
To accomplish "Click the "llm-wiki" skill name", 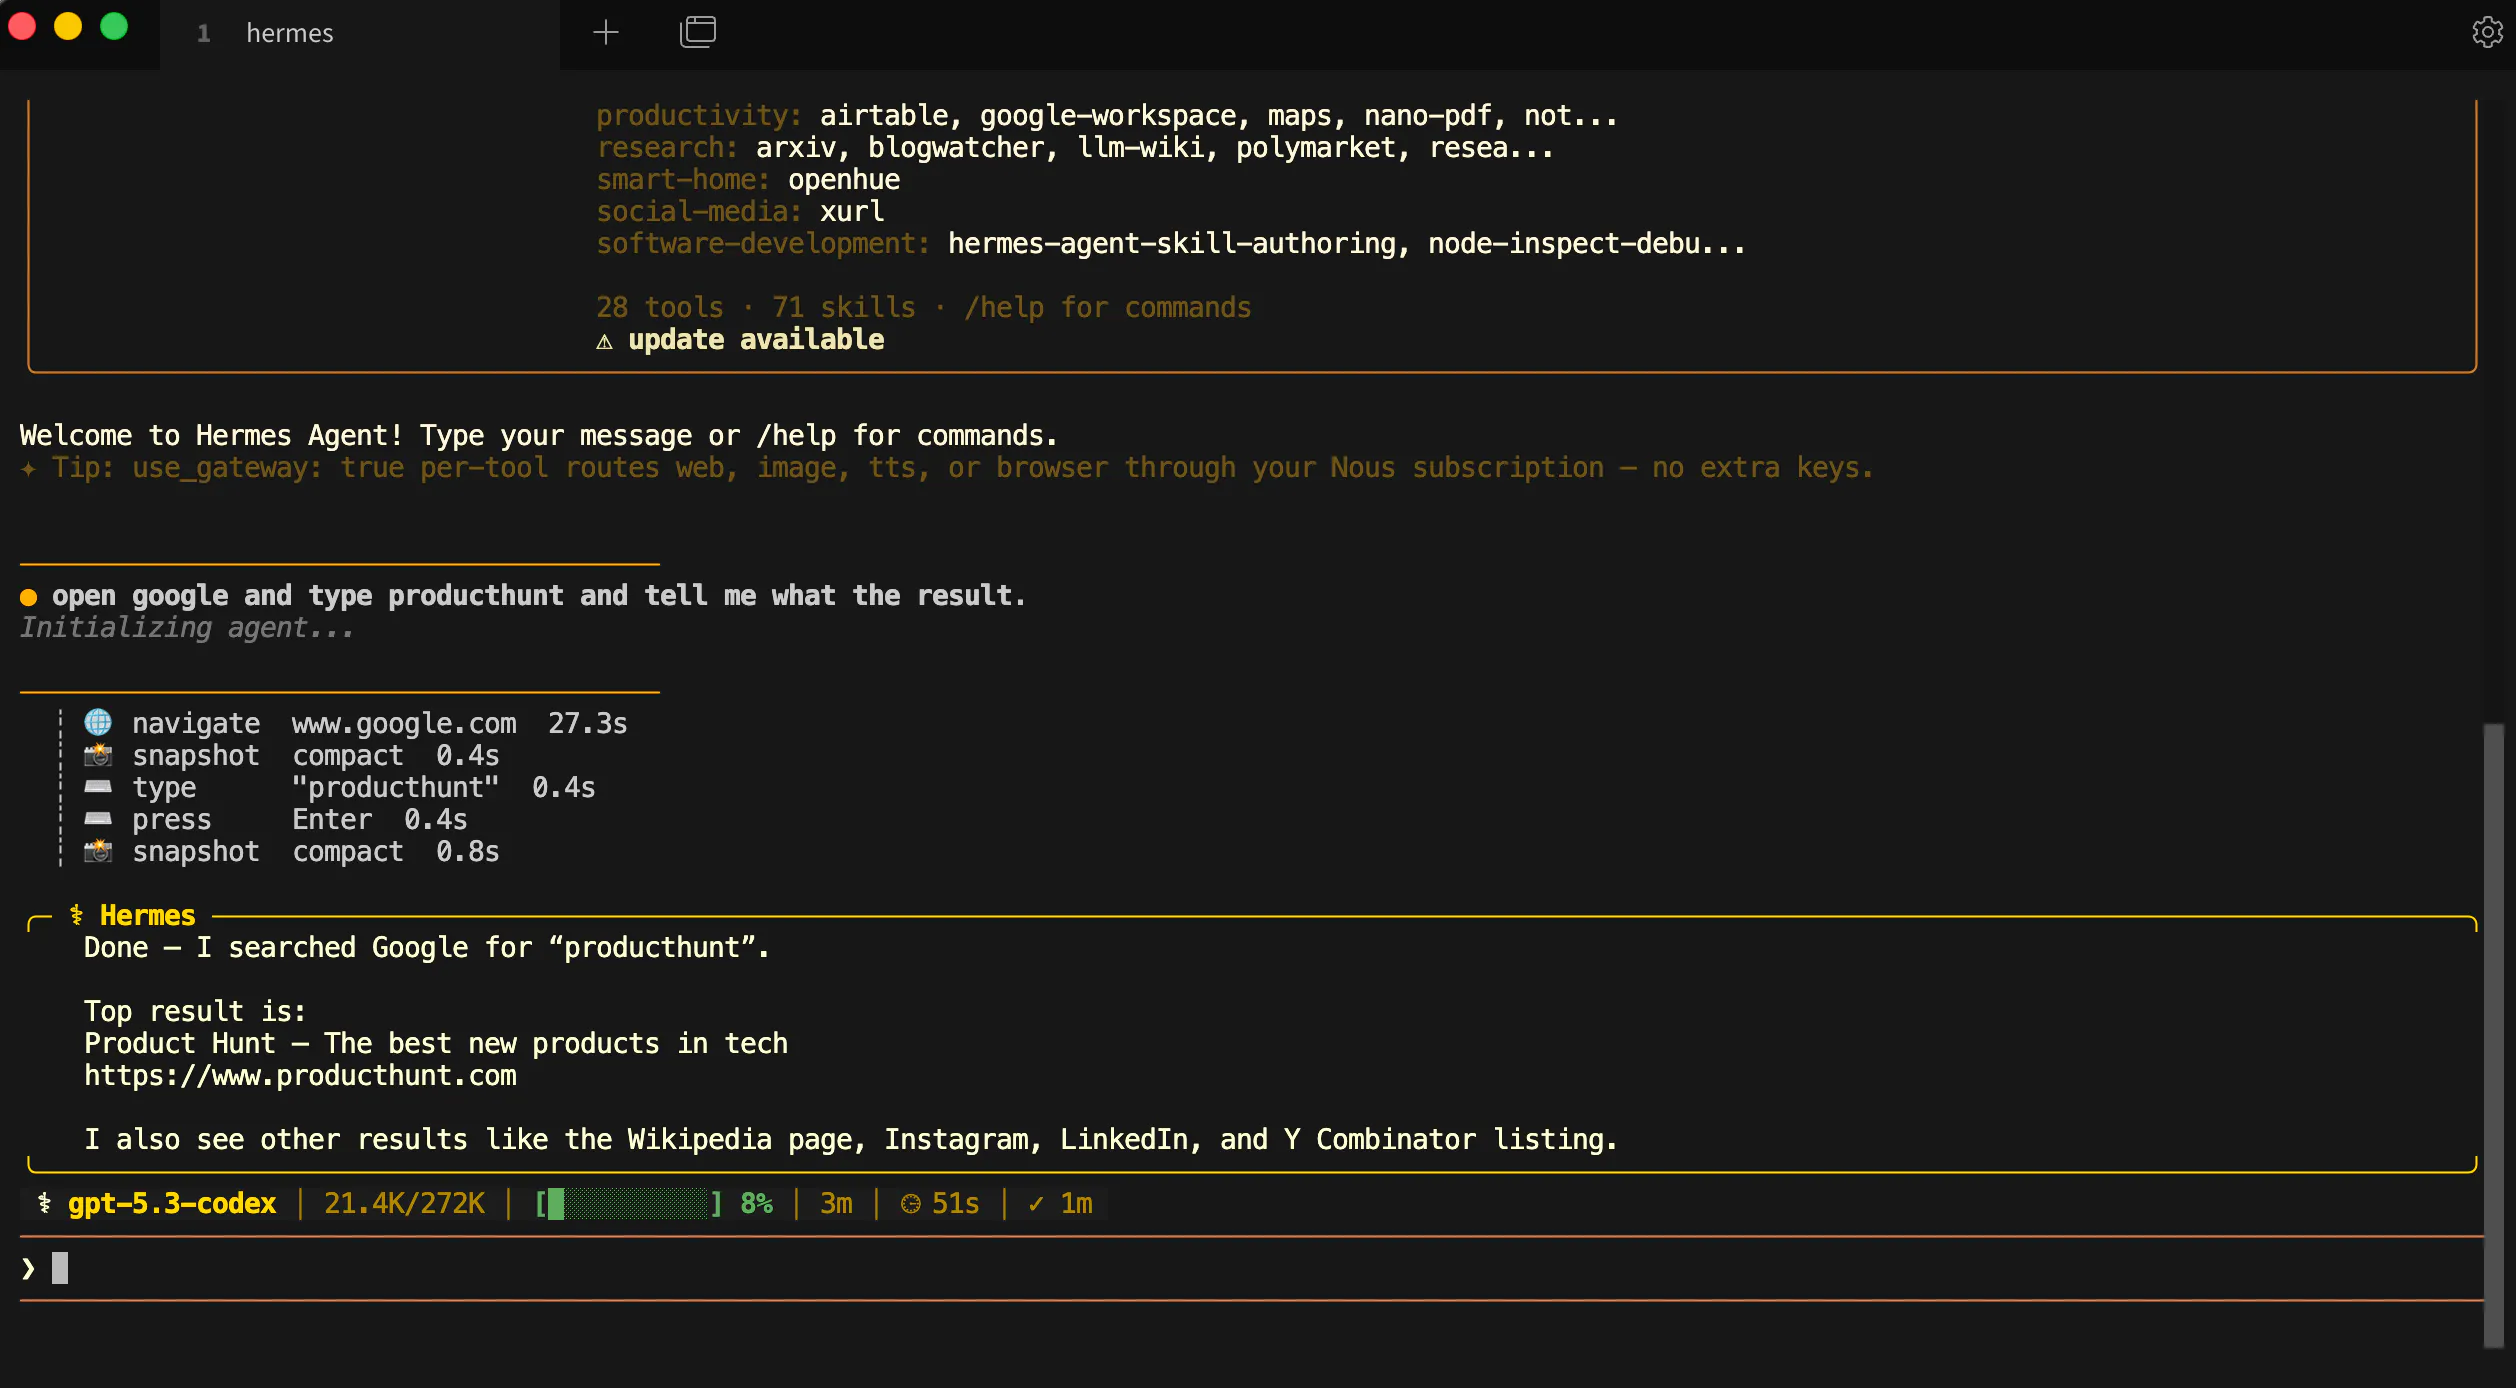I will click(x=1140, y=147).
